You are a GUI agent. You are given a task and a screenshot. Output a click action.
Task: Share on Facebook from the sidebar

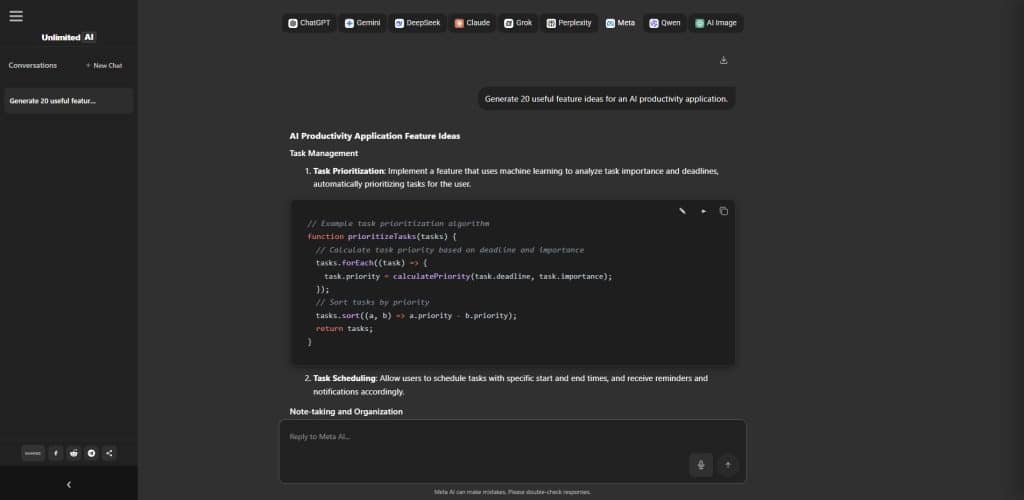tap(56, 453)
